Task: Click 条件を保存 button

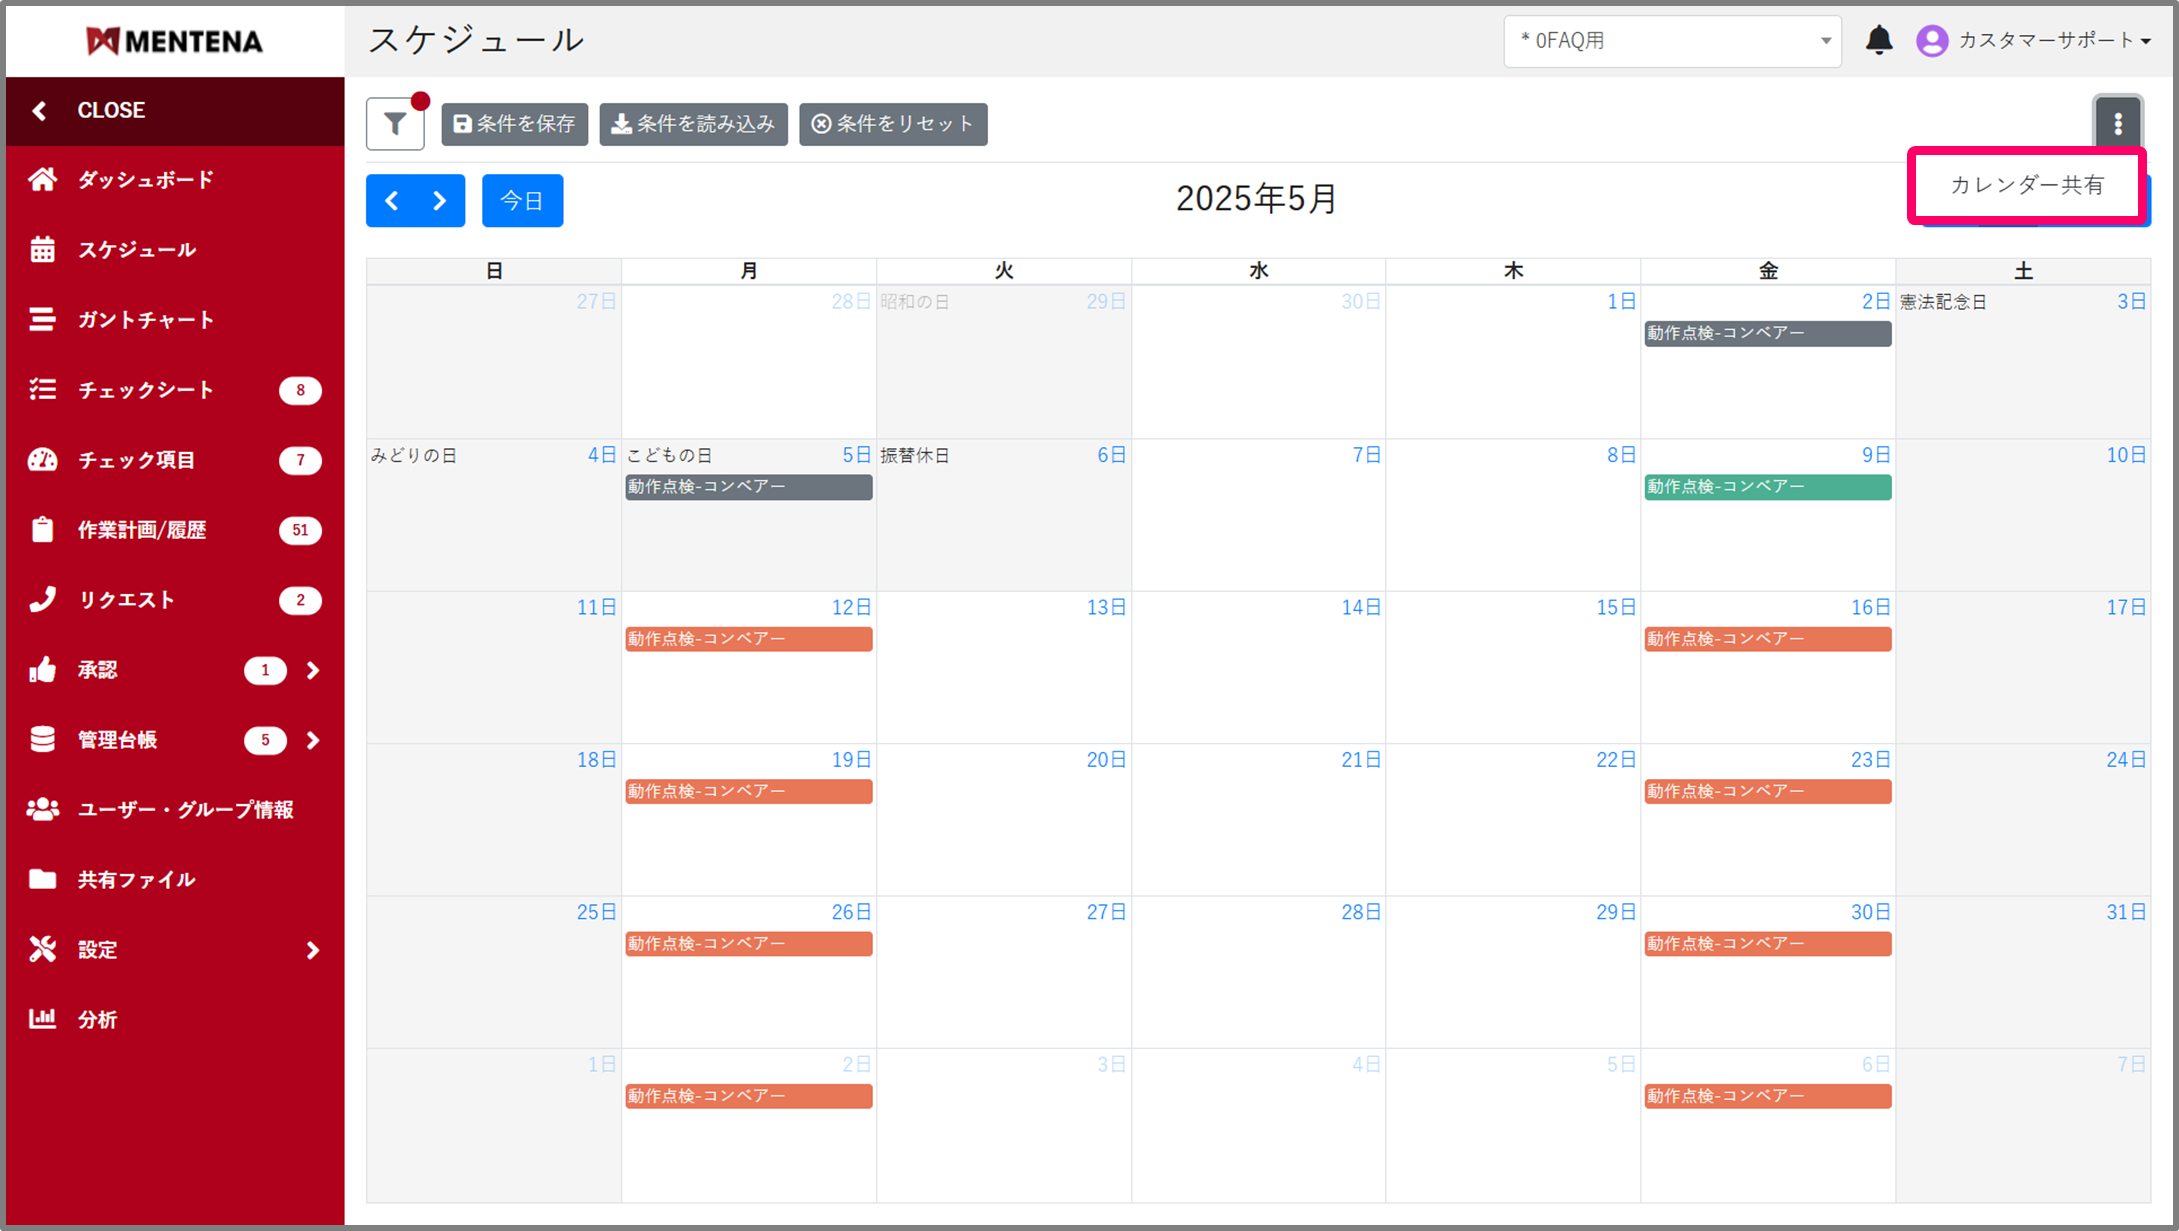Action: (514, 124)
